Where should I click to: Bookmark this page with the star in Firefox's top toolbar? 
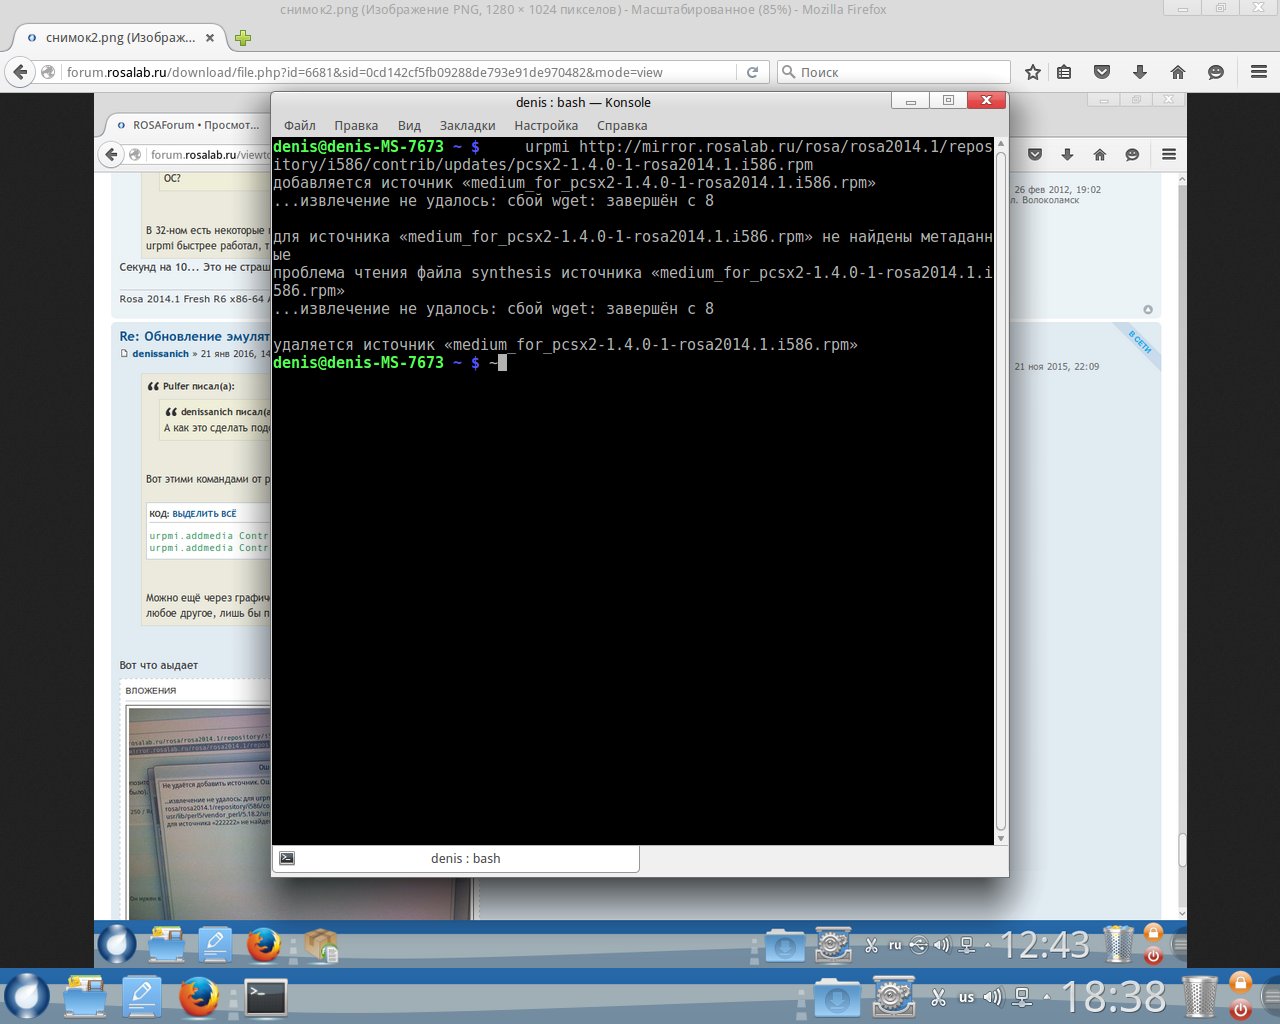click(1033, 72)
